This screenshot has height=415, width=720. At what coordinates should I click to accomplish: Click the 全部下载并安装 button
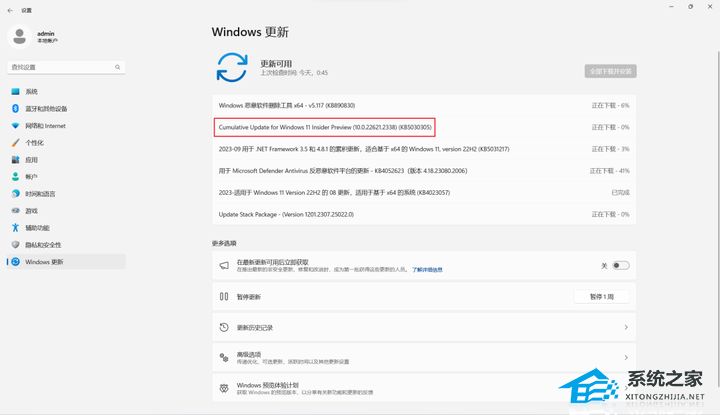[x=610, y=71]
